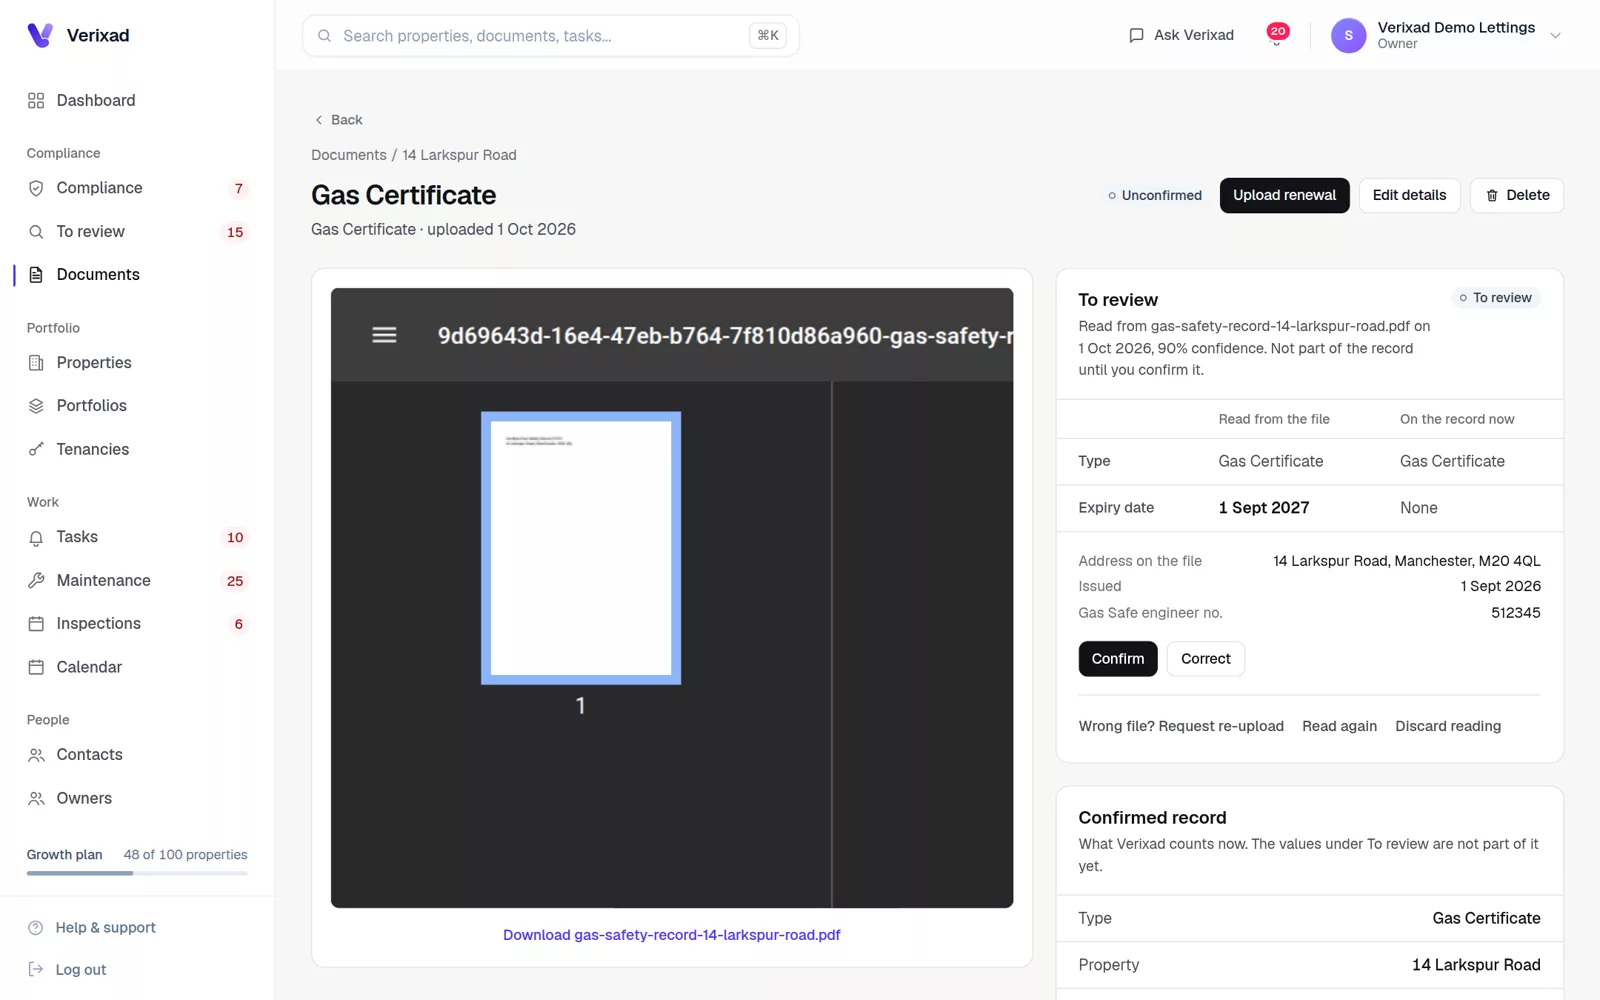Click the Dashboard grid icon
This screenshot has width=1600, height=1000.
point(36,101)
